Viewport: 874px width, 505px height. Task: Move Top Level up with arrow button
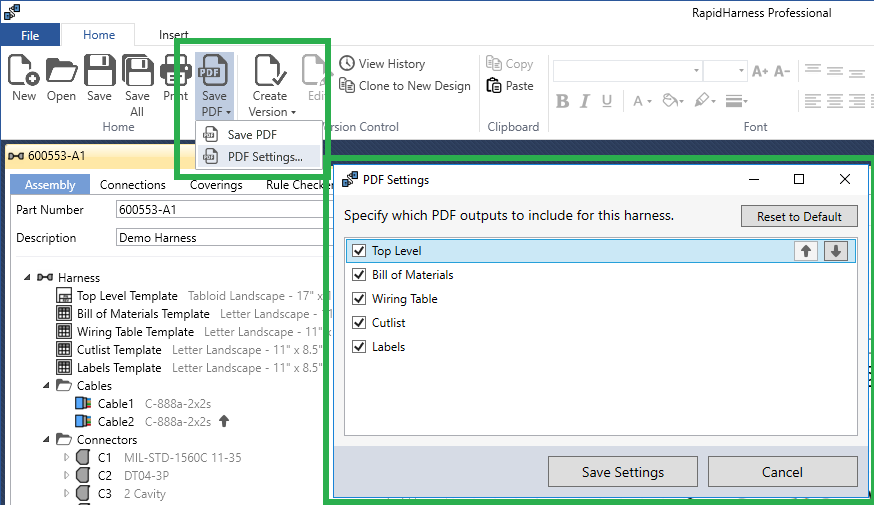(x=806, y=251)
